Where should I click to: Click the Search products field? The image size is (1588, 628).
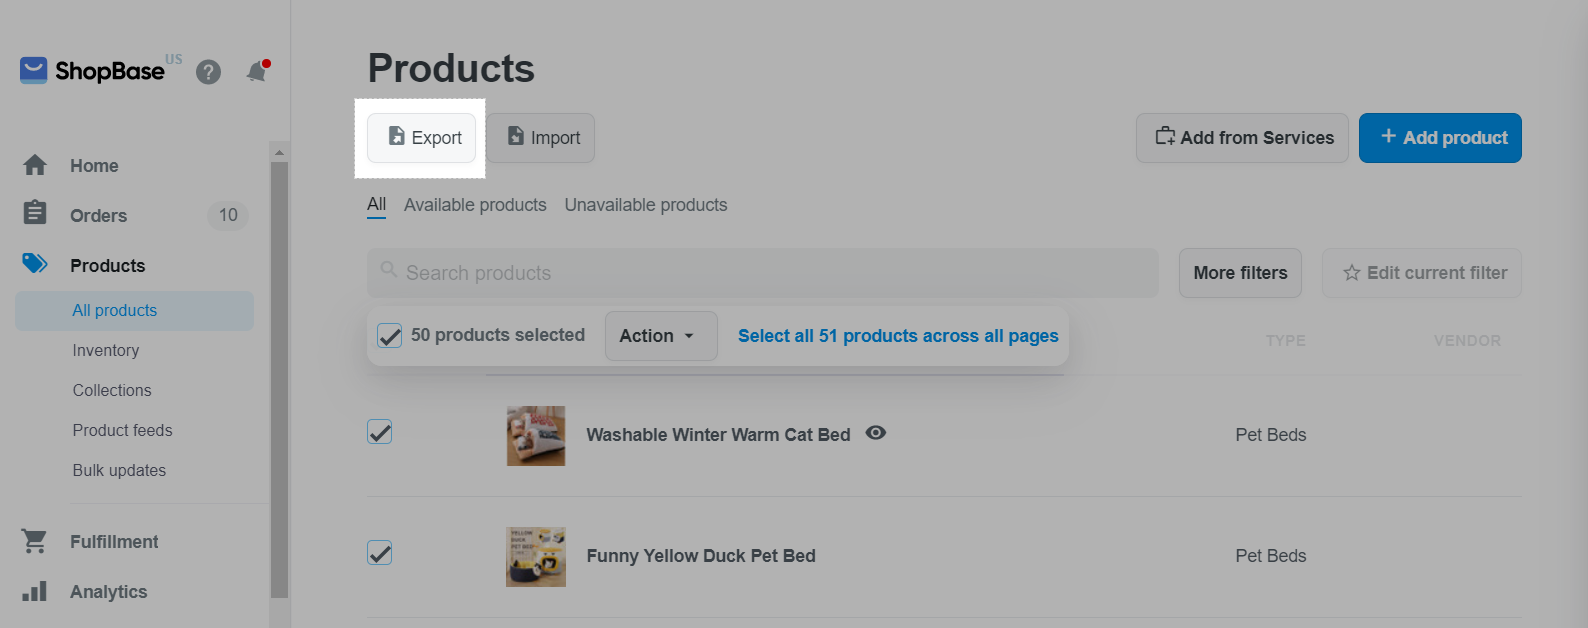pyautogui.click(x=762, y=273)
